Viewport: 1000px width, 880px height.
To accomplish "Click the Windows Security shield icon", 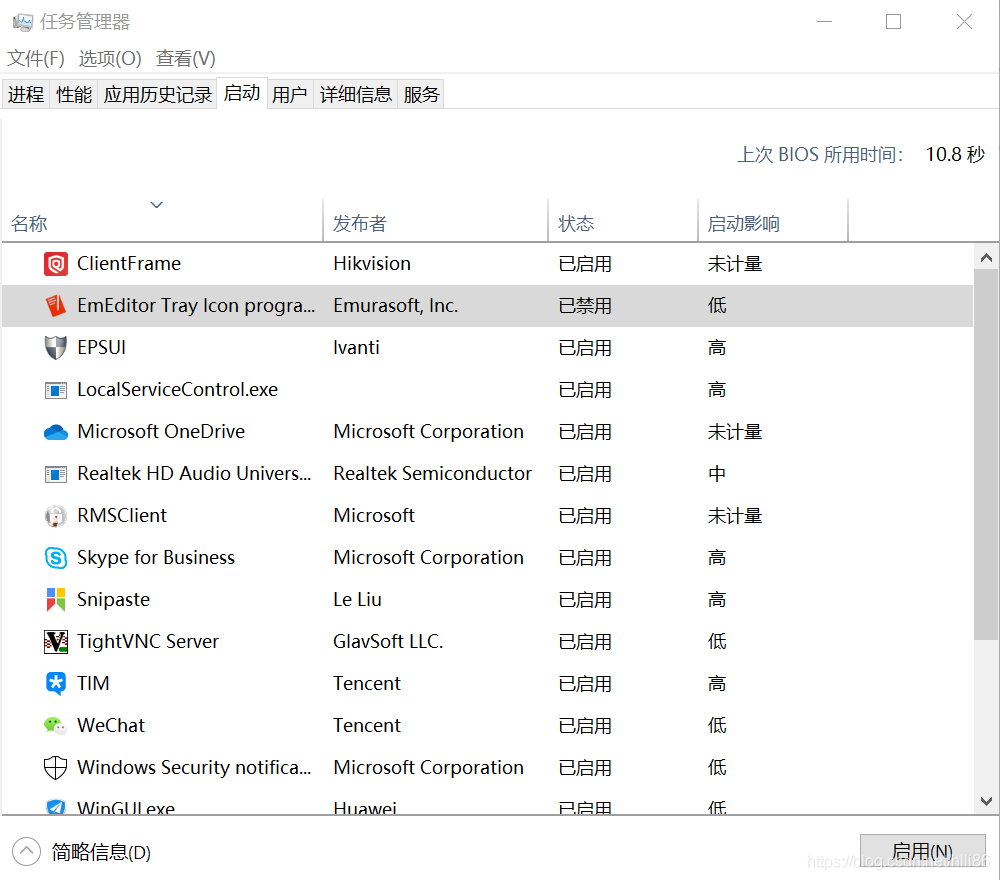I will 55,768.
